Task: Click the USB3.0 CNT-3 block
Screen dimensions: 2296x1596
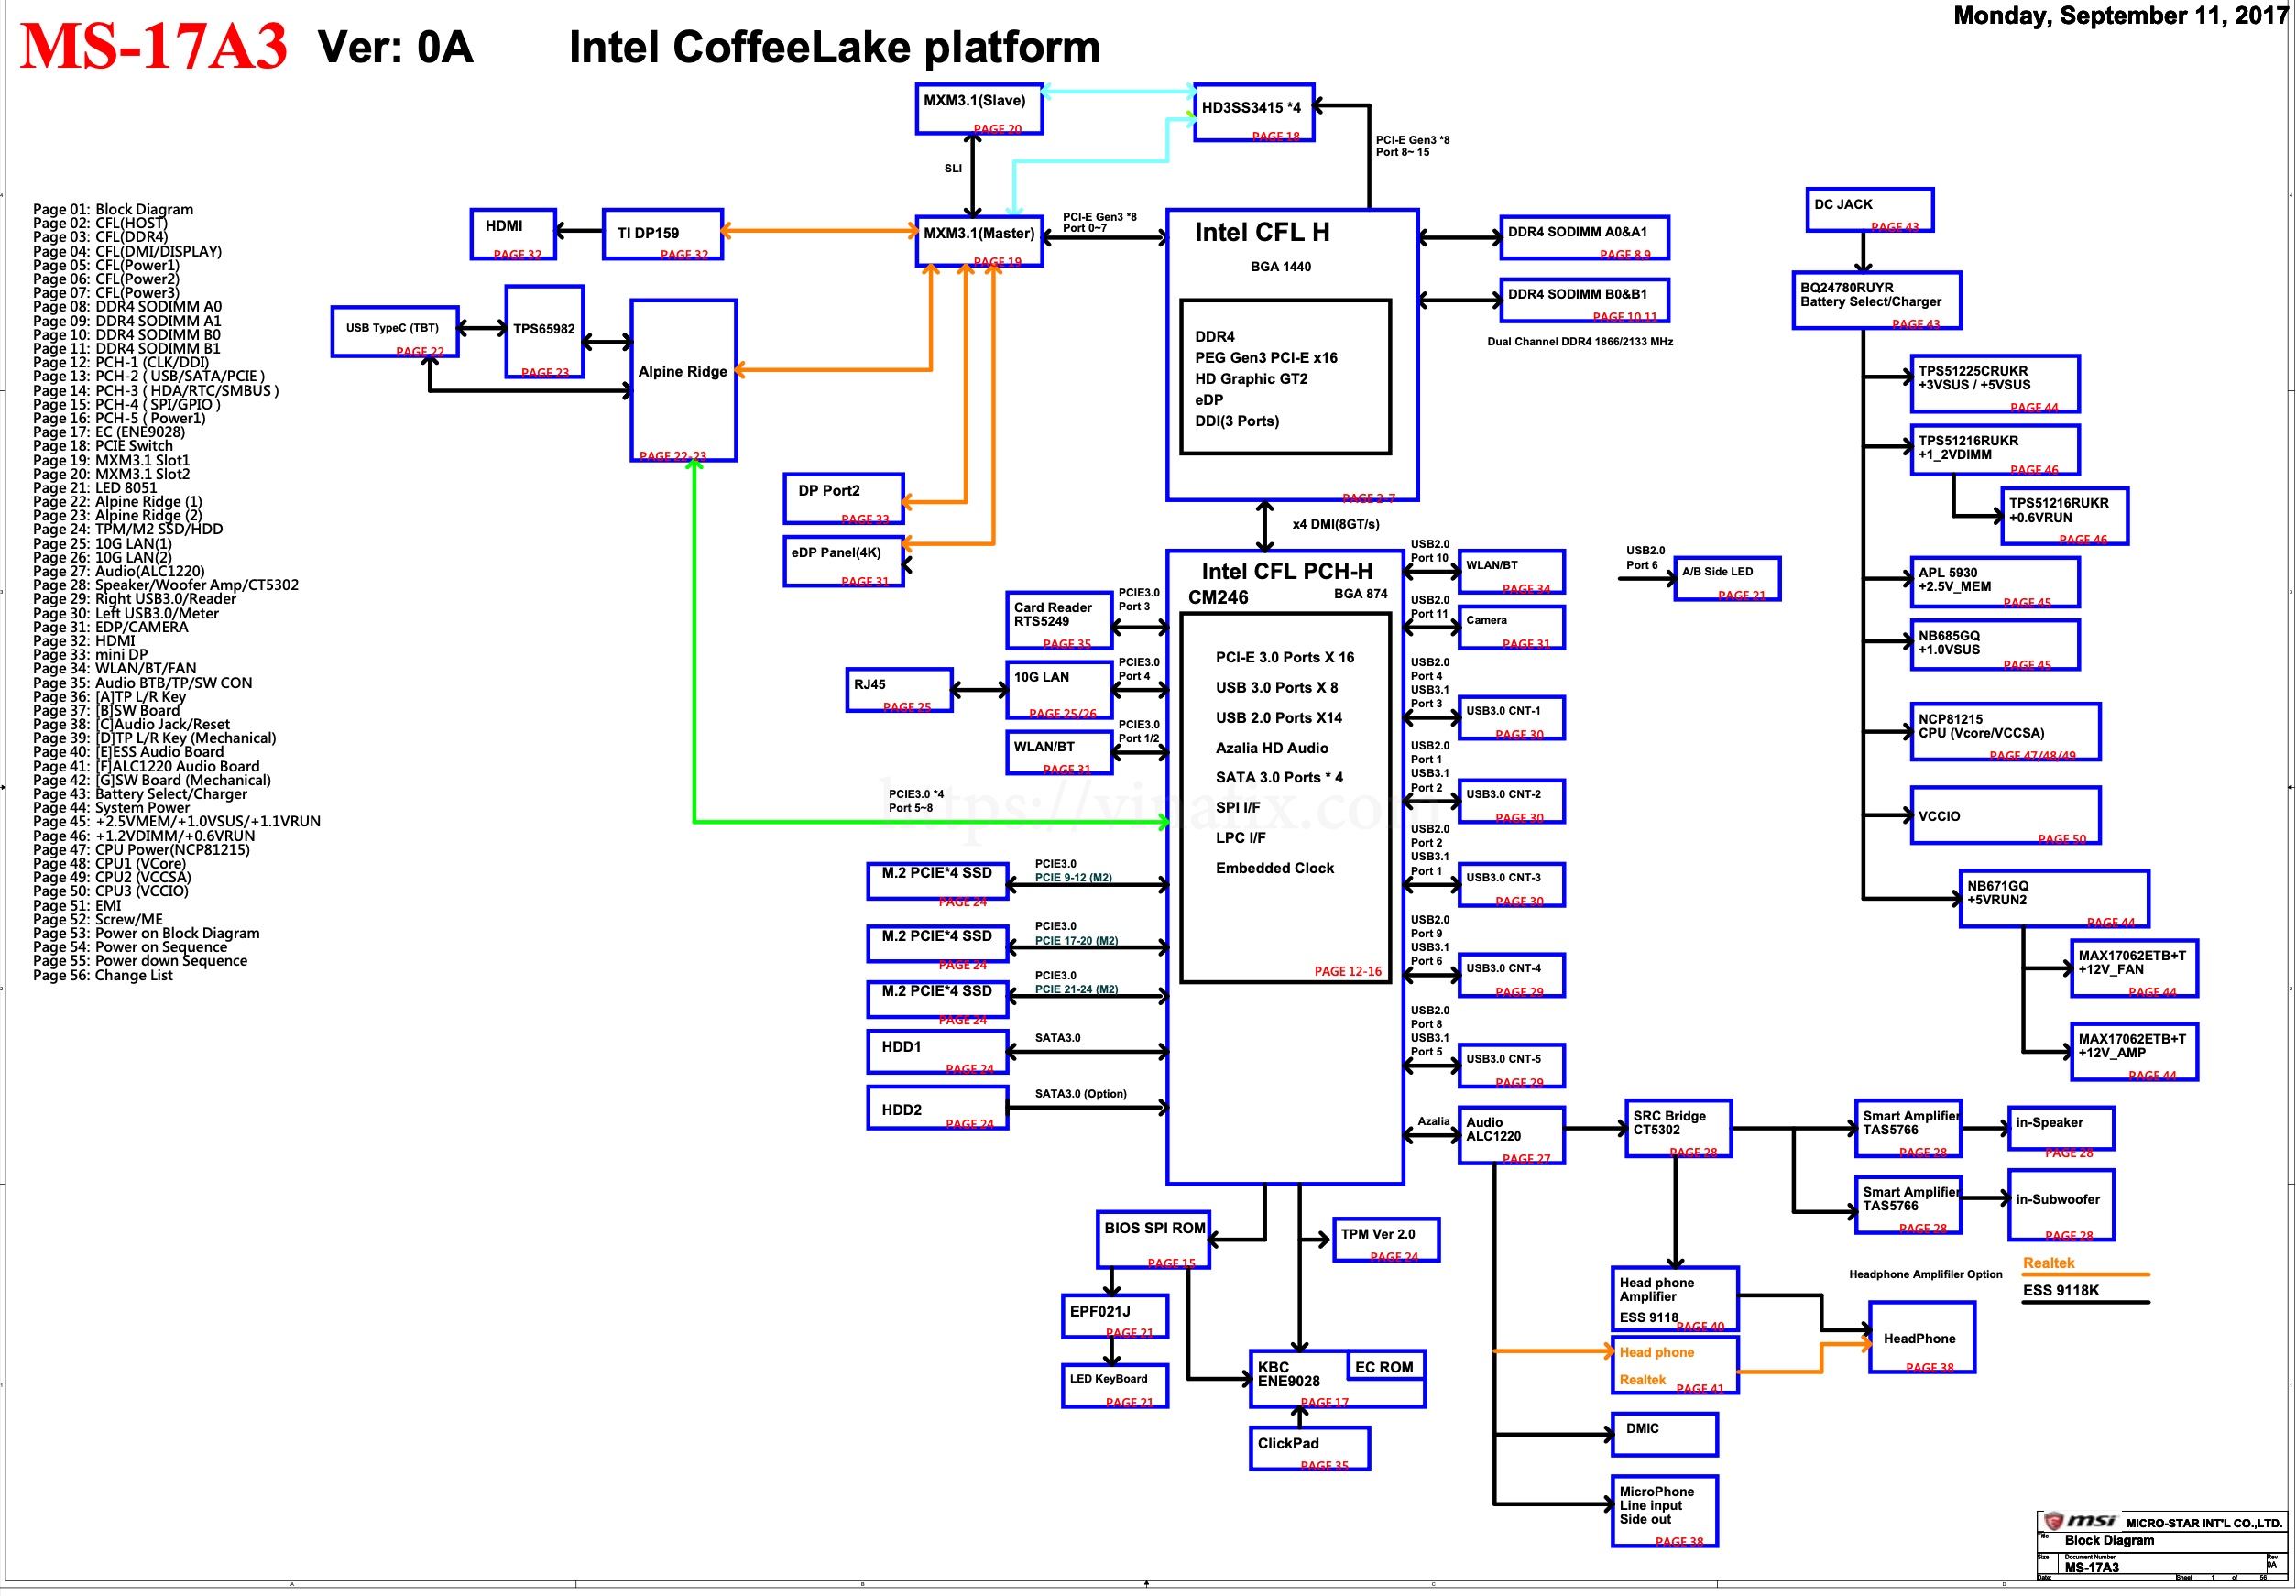Action: coord(1511,885)
